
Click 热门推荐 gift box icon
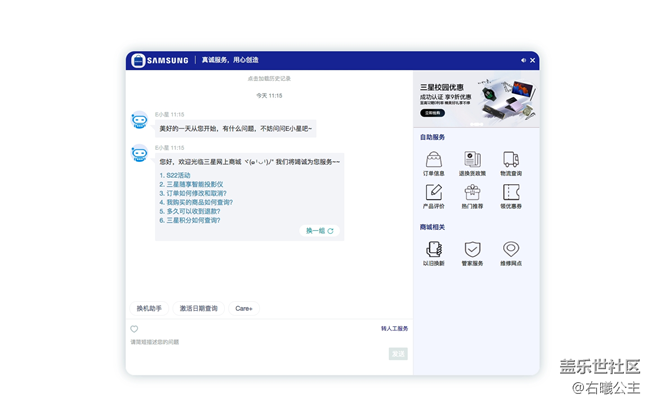tap(472, 193)
